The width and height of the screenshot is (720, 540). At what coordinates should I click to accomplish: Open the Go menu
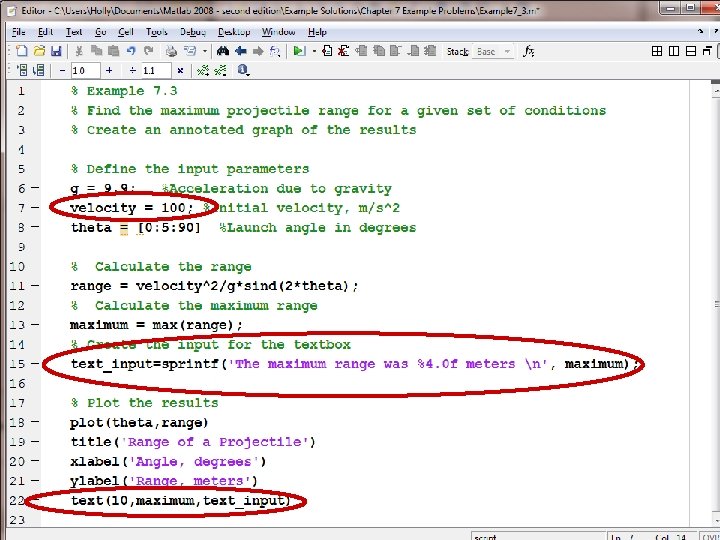(x=101, y=32)
